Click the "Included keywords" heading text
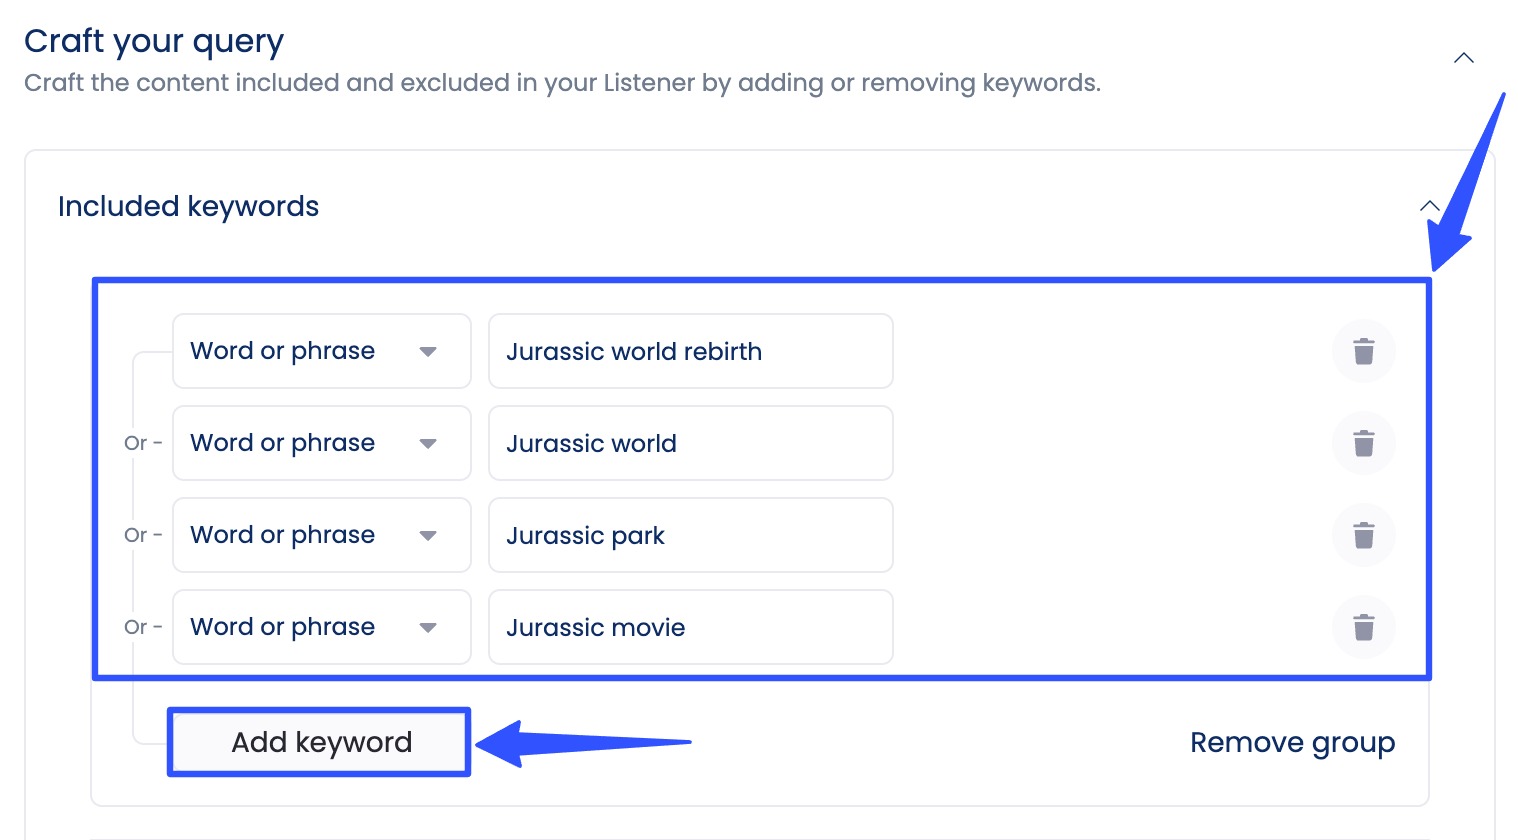Screen dimensions: 1518x840 (188, 206)
